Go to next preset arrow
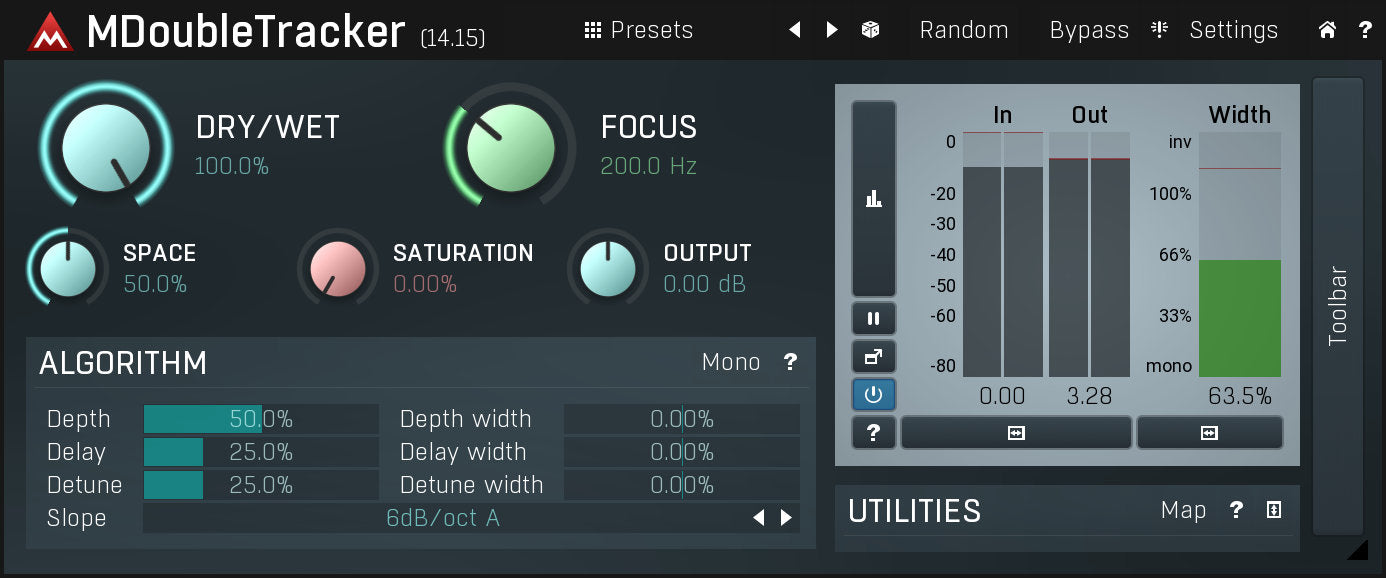Viewport: 1386px width, 578px height. (x=832, y=30)
